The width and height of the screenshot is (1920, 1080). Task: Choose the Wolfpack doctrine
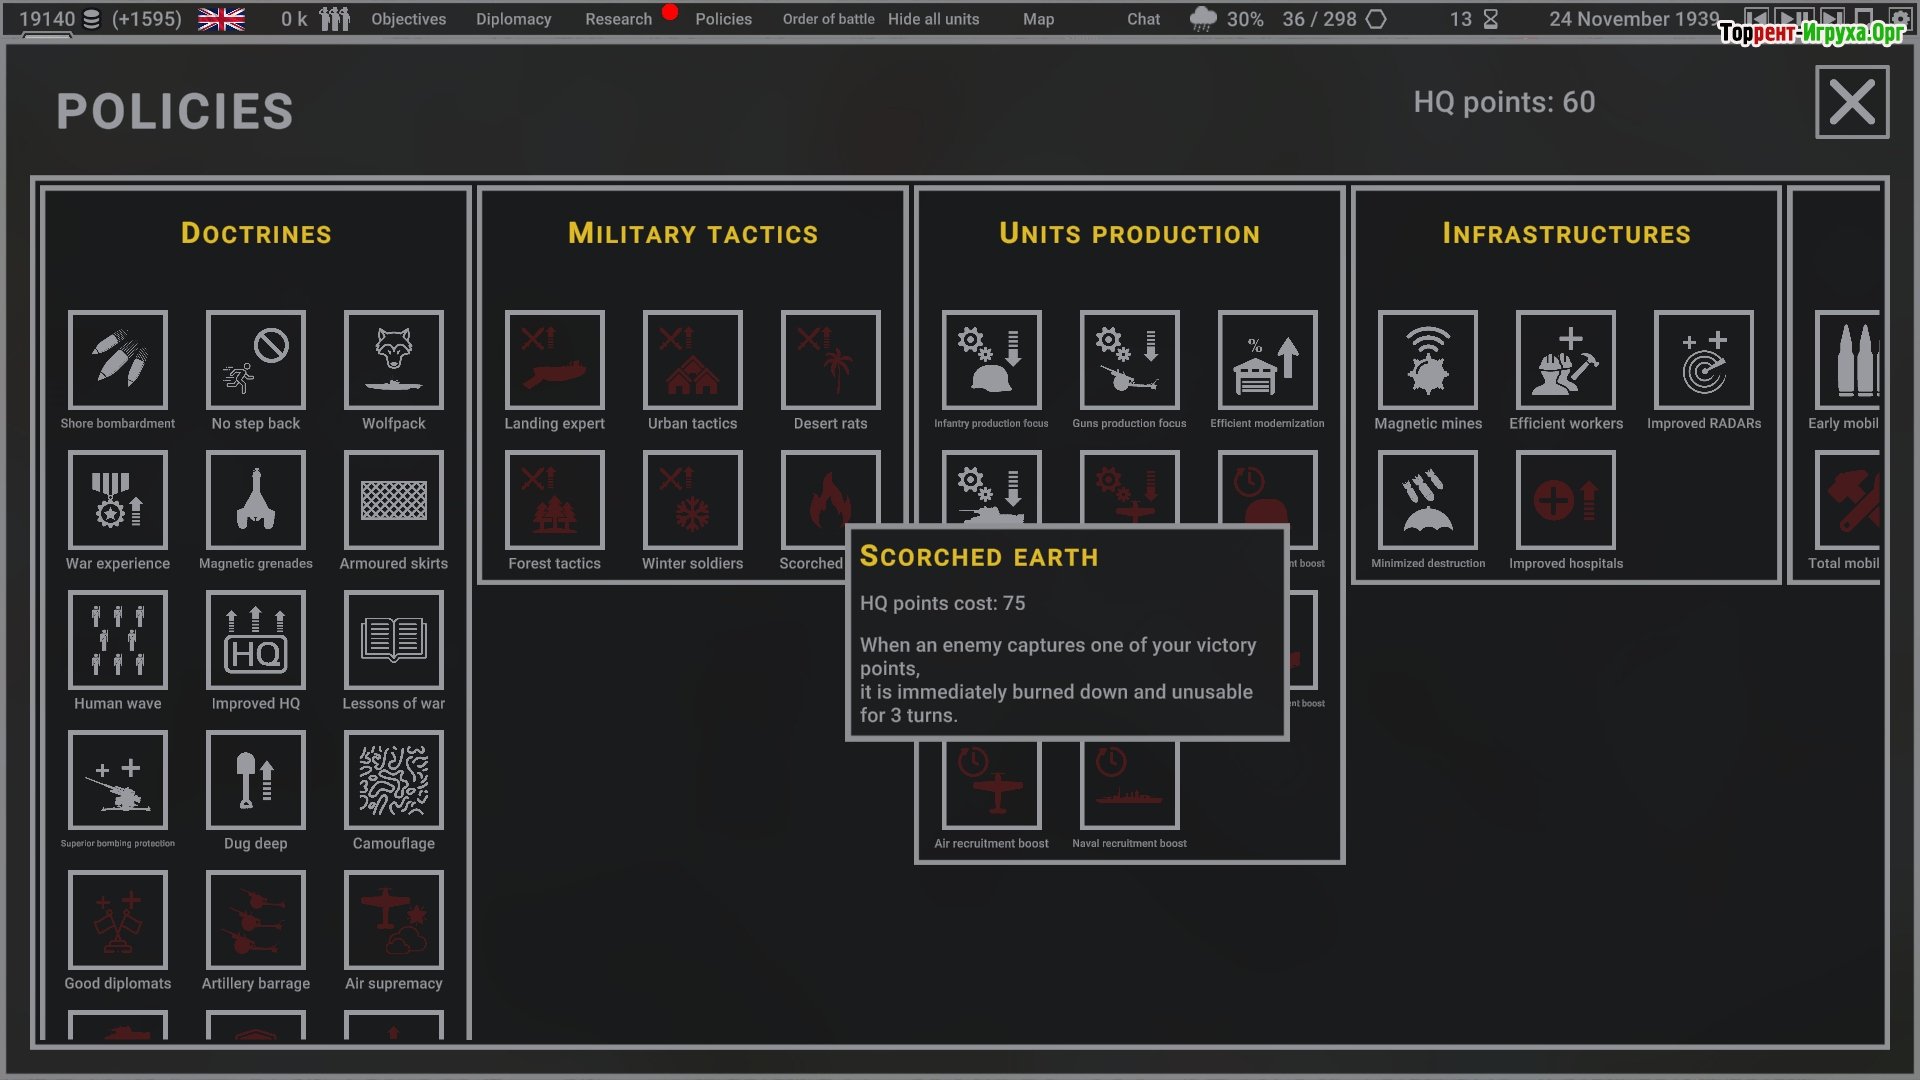pyautogui.click(x=394, y=360)
